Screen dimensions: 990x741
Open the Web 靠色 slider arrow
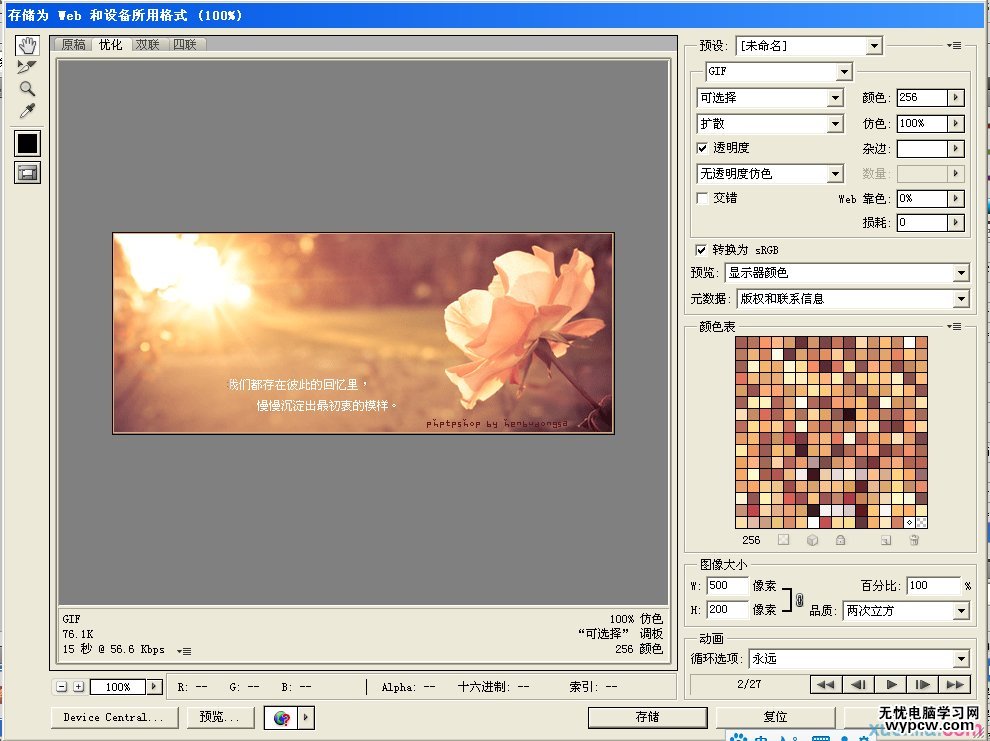[x=956, y=199]
